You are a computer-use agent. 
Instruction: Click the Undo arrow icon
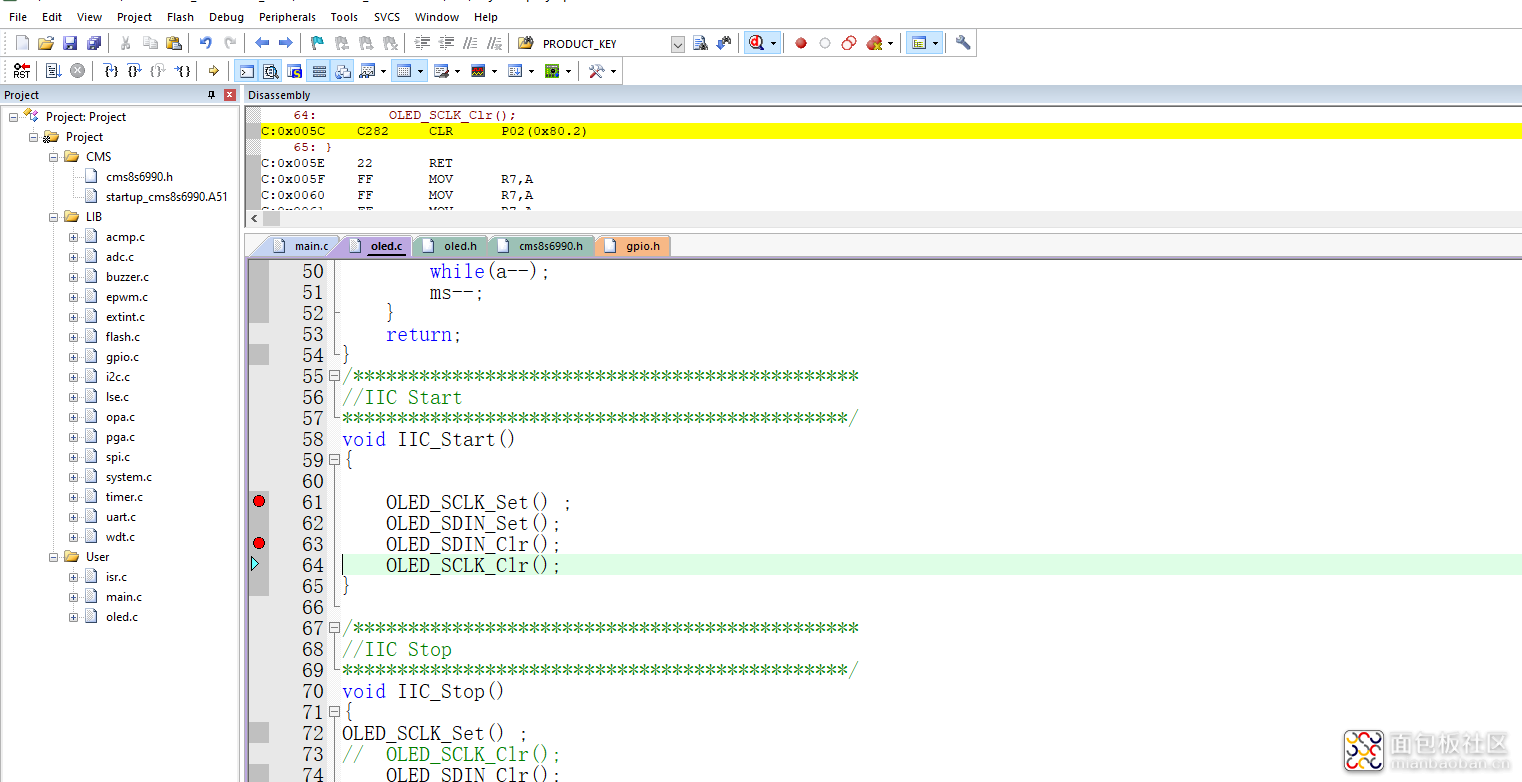point(206,43)
